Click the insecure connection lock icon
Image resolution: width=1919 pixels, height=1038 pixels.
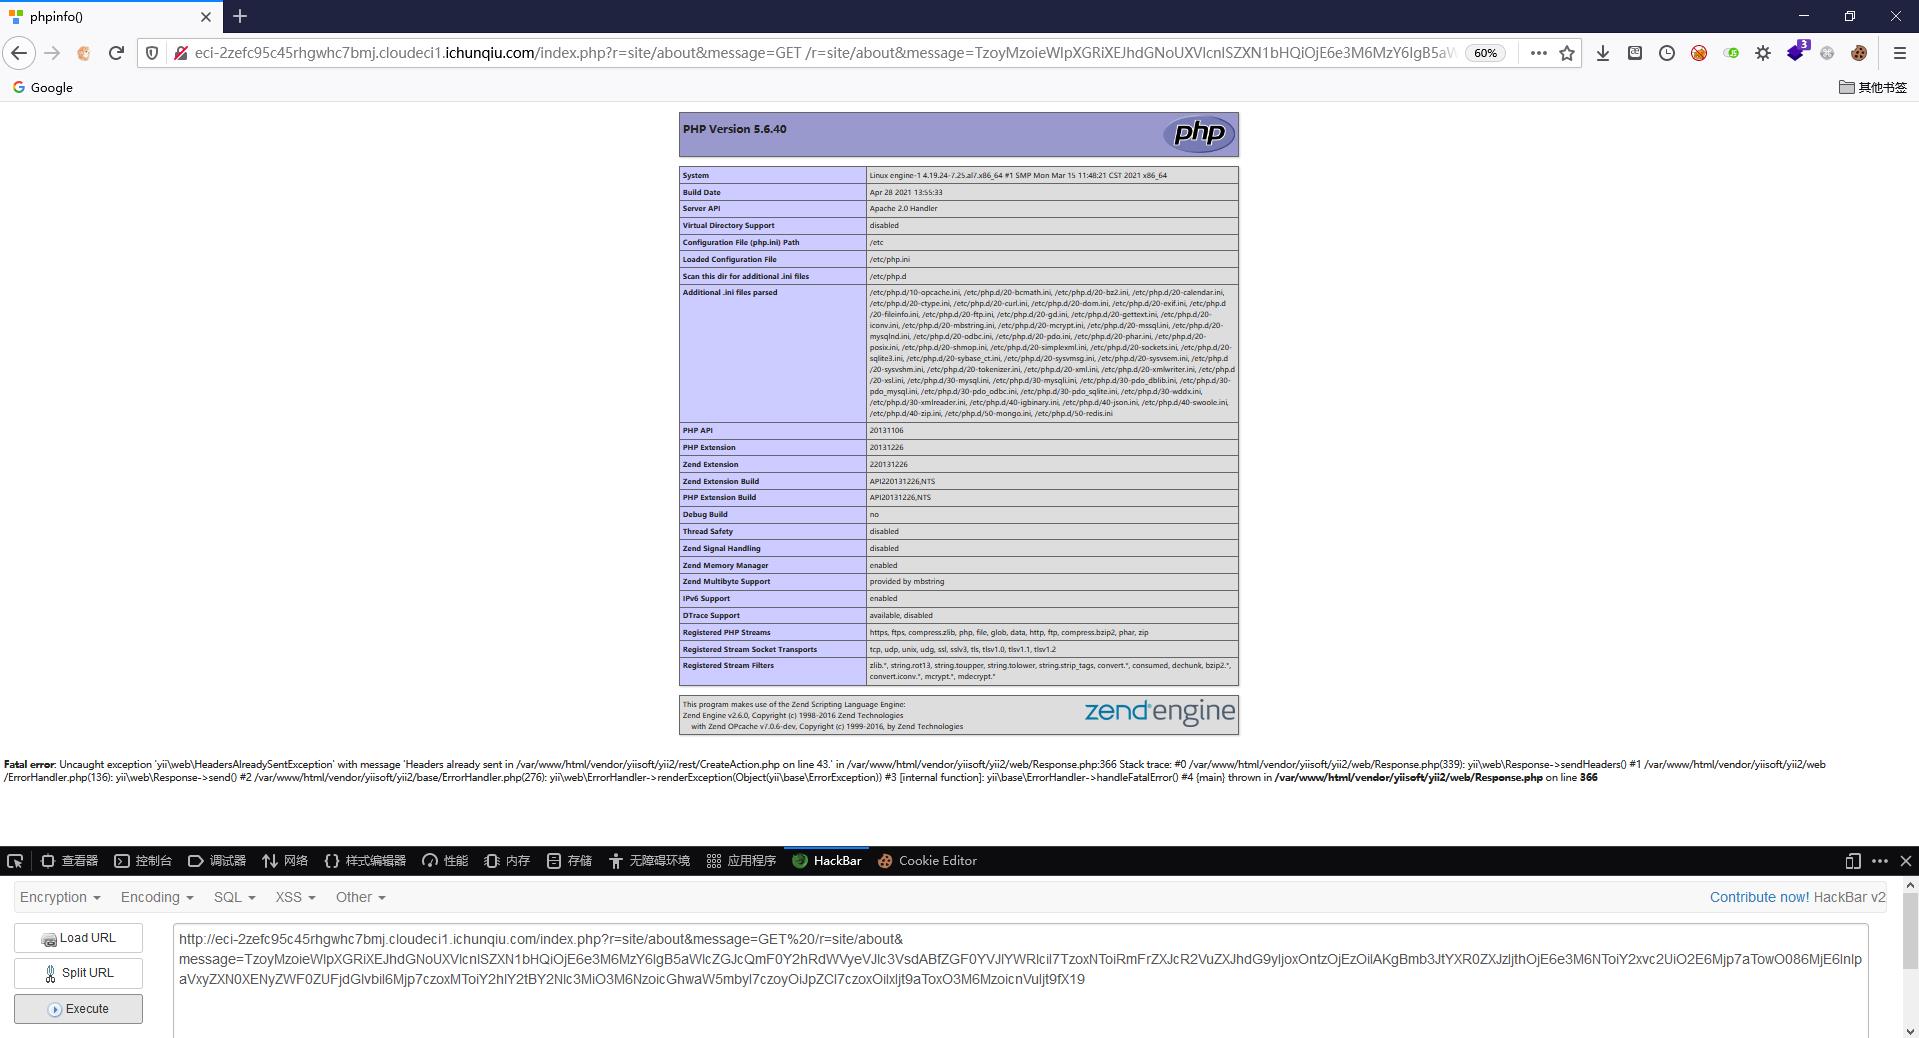coord(180,53)
